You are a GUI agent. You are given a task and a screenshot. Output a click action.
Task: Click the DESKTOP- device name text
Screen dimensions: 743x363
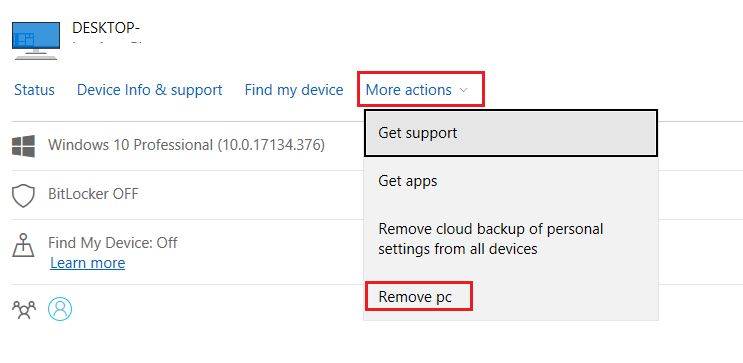[106, 28]
